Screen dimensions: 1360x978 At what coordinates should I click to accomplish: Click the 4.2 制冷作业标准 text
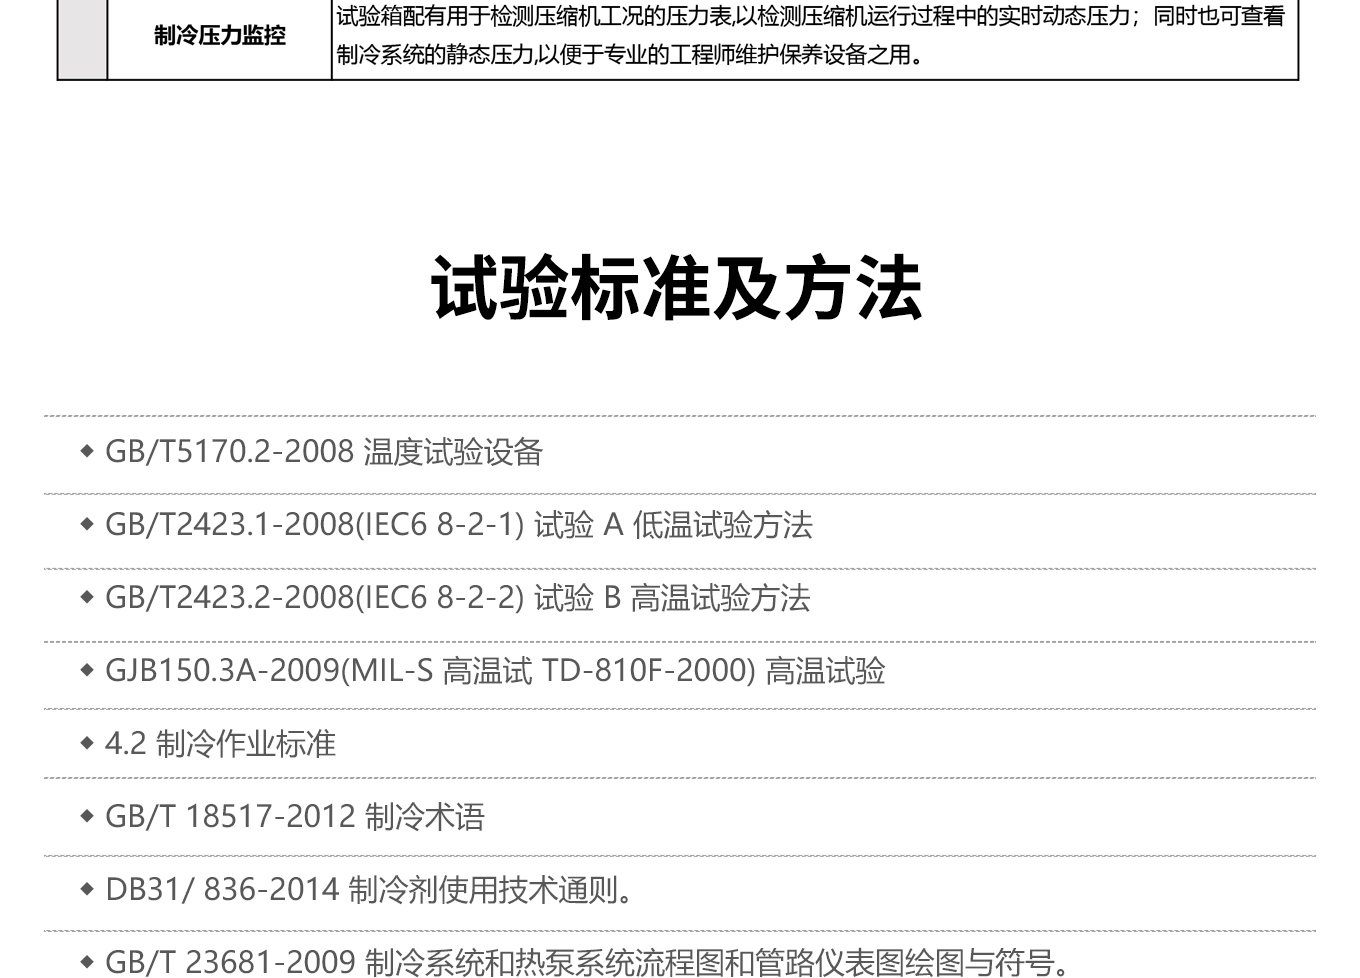click(x=220, y=744)
